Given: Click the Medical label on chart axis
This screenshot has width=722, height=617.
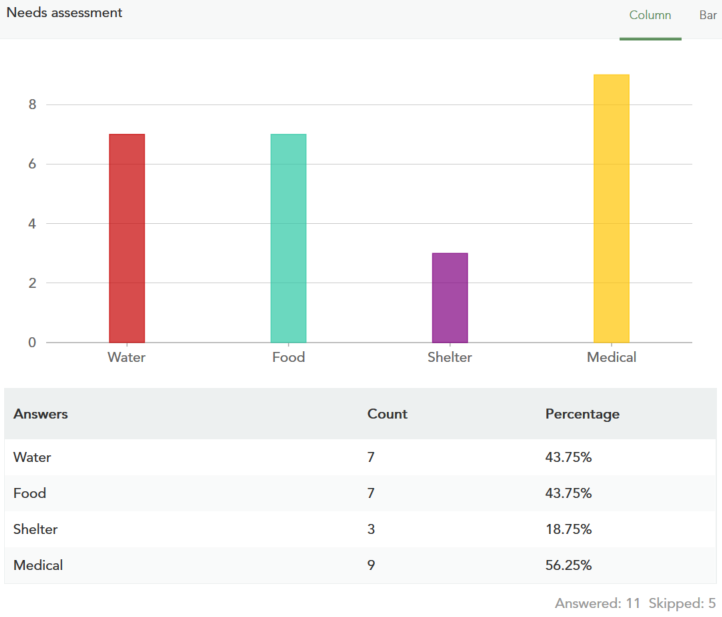Looking at the screenshot, I should tap(611, 357).
